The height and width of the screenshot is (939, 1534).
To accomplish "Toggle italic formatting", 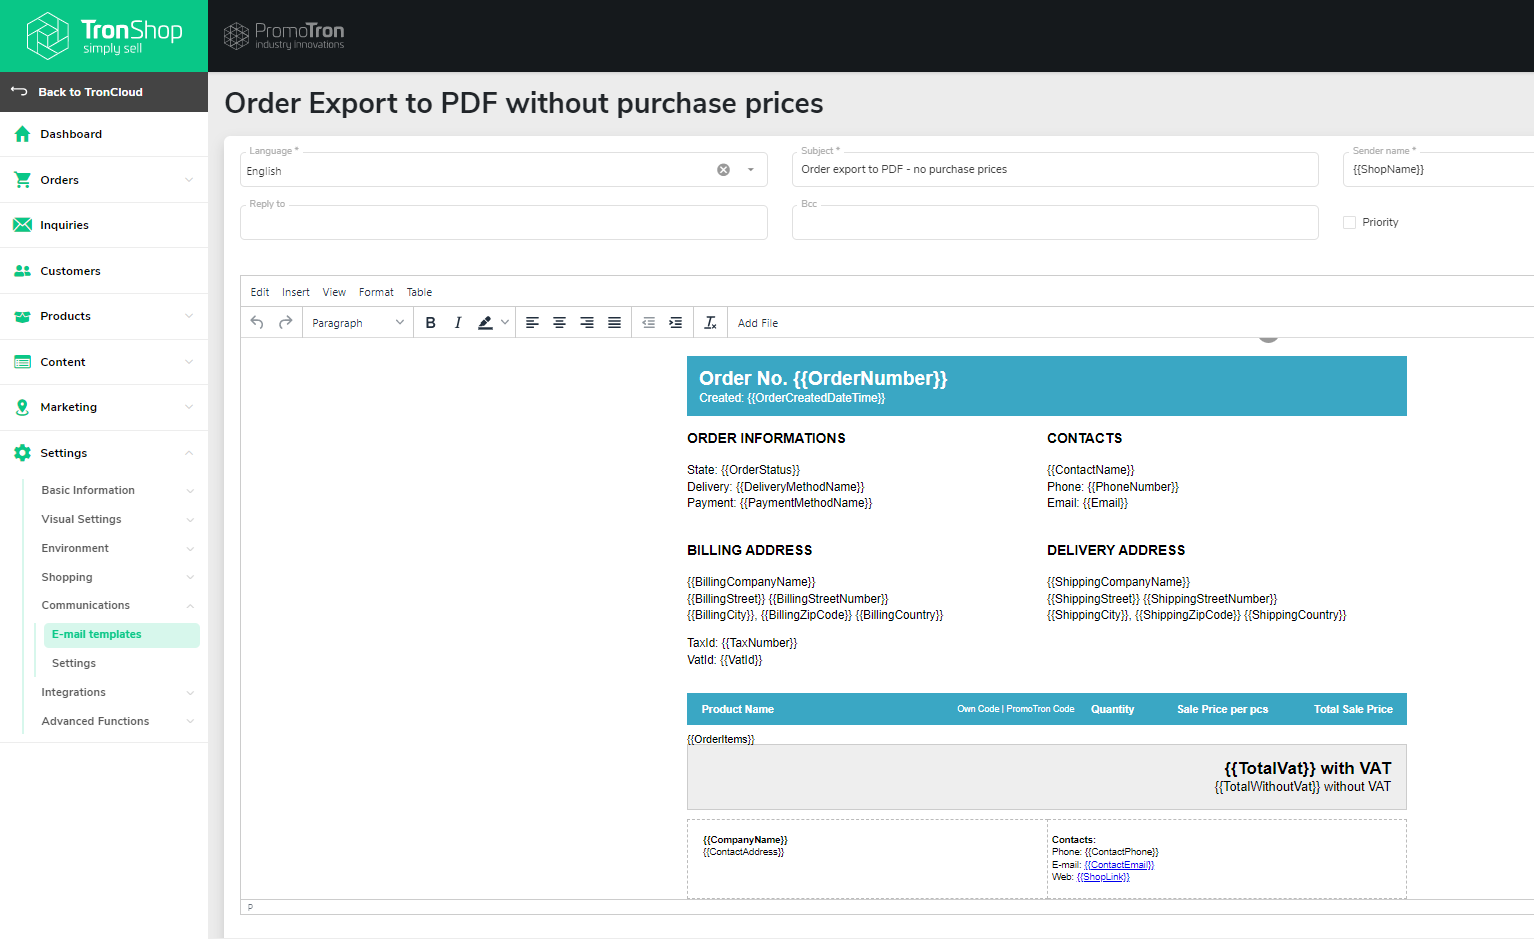I will click(458, 322).
